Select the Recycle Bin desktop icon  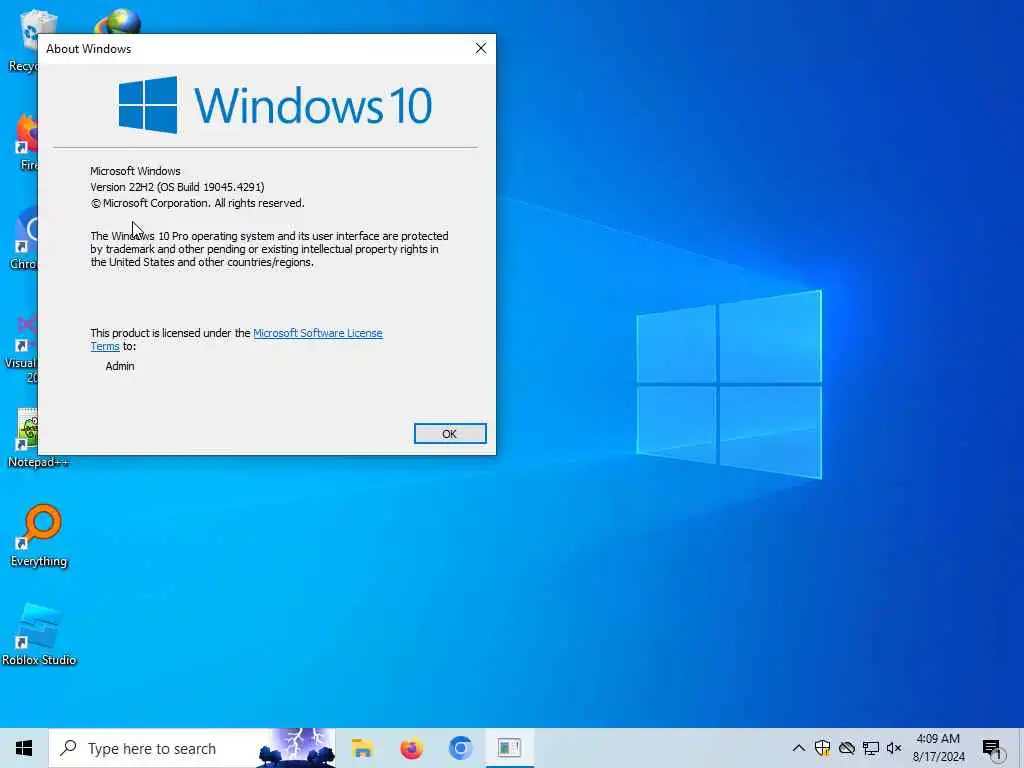point(24,40)
